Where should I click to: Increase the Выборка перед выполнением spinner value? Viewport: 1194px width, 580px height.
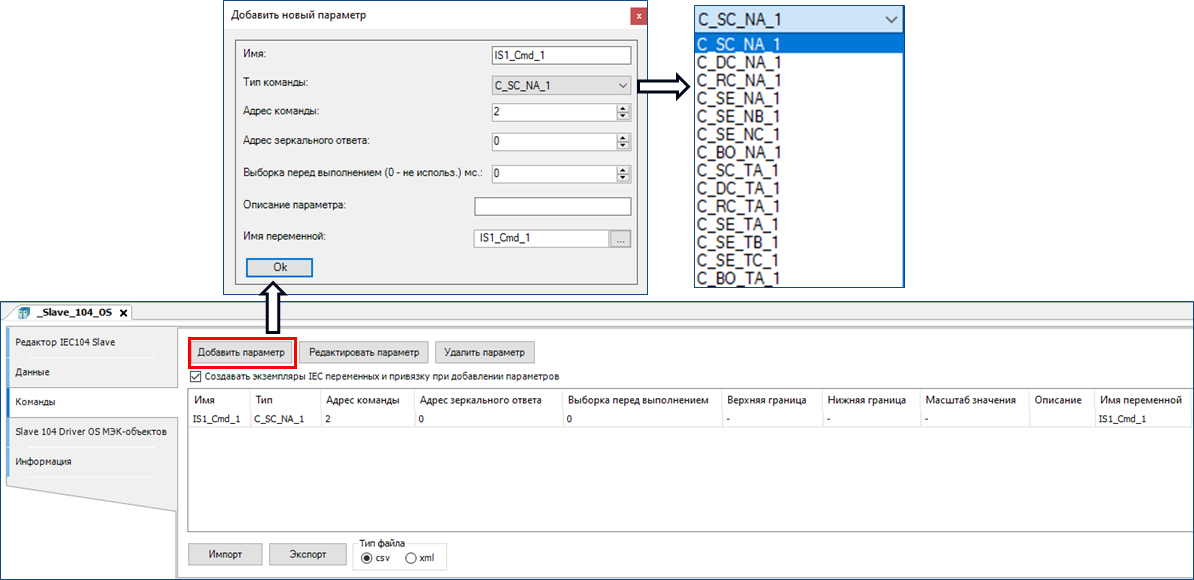tap(622, 169)
